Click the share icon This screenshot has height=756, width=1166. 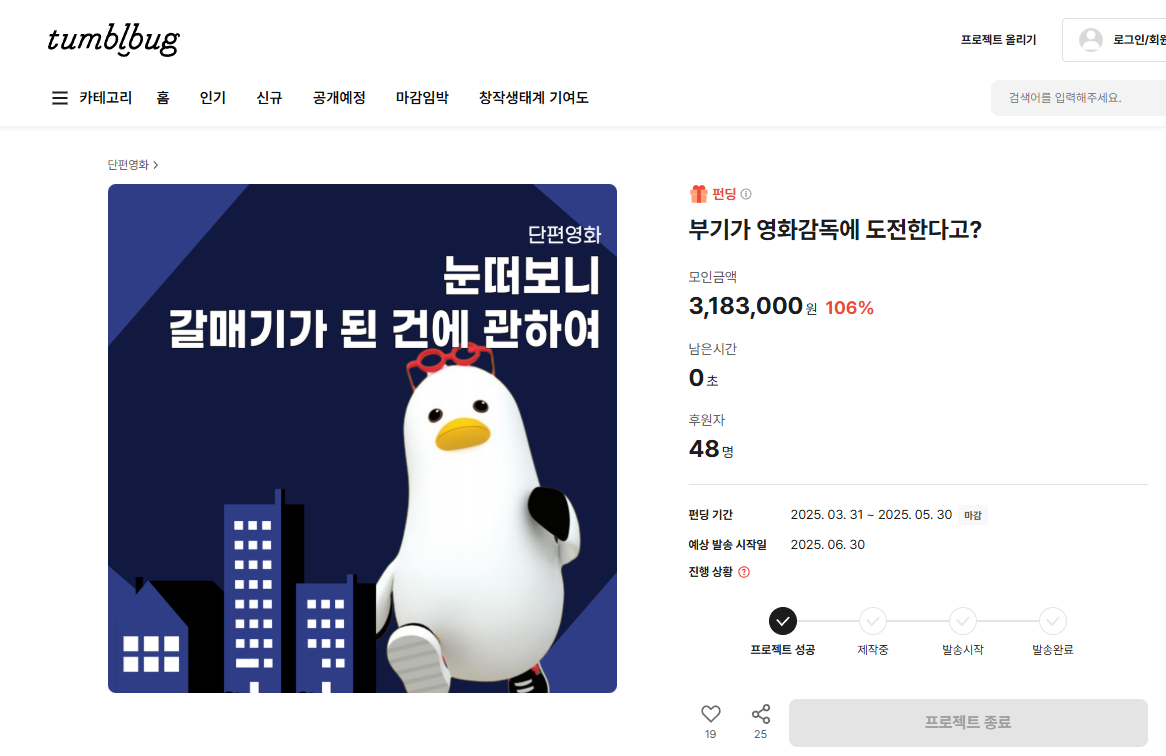click(x=761, y=714)
